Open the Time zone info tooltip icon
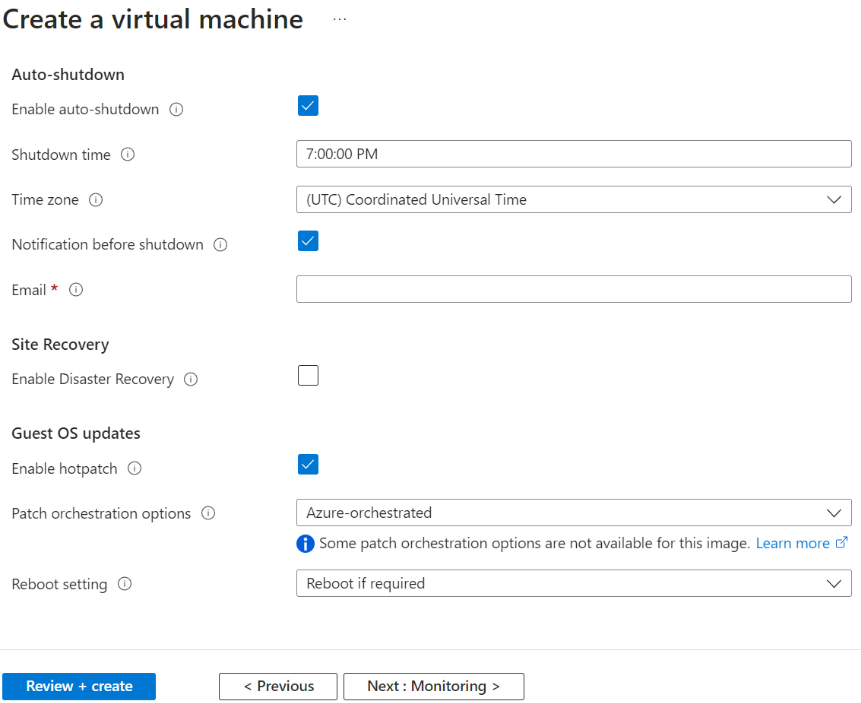 (95, 200)
